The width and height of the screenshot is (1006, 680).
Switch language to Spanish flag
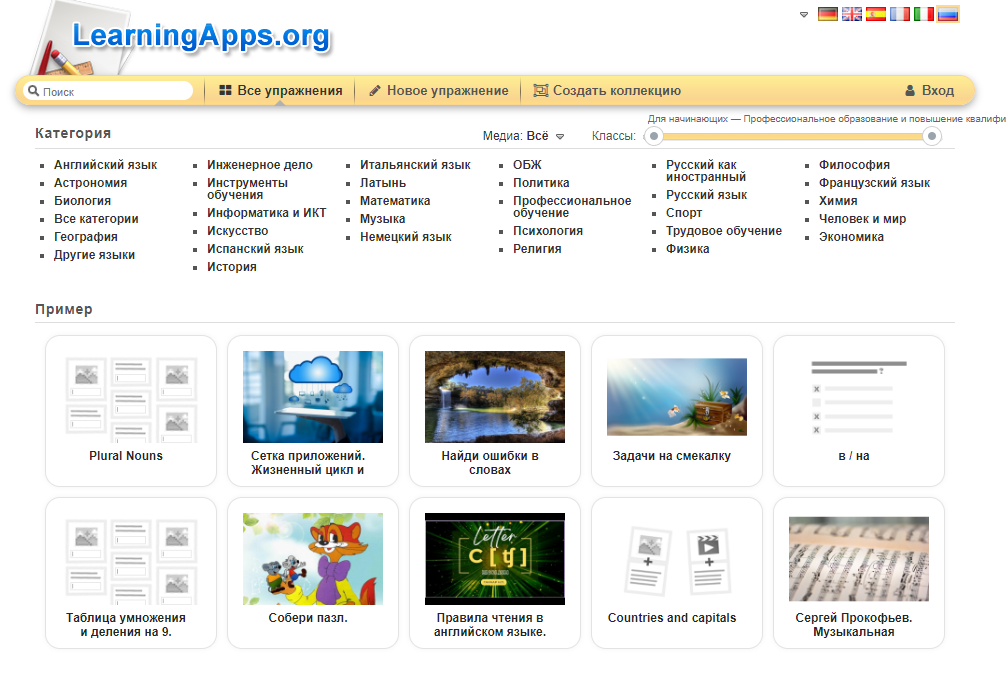tap(876, 14)
